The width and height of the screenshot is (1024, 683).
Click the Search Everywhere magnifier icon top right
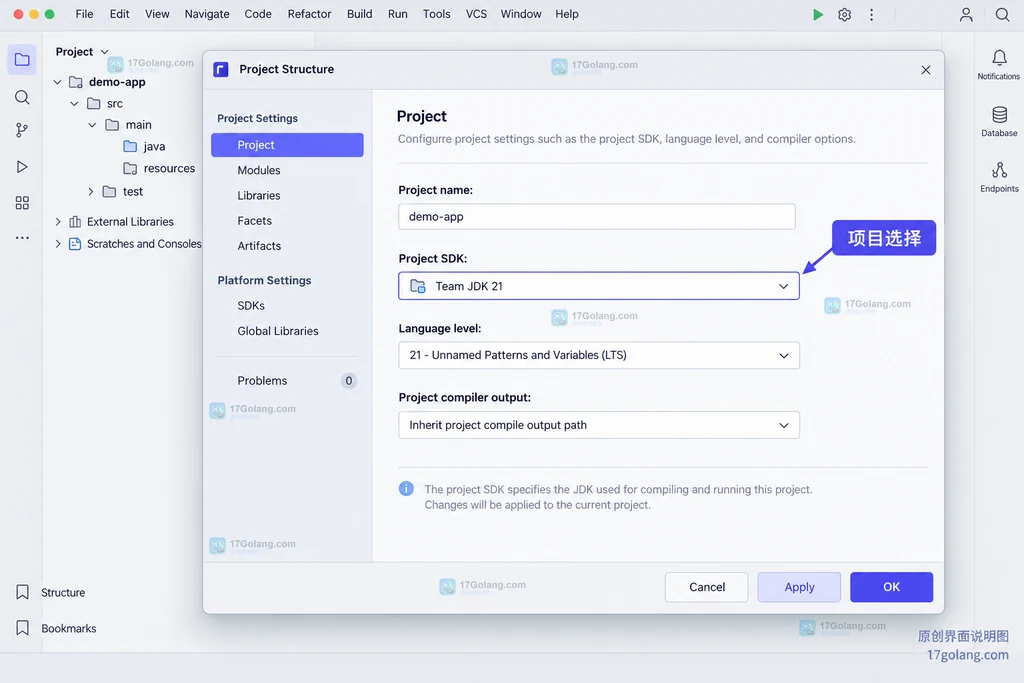[1002, 14]
